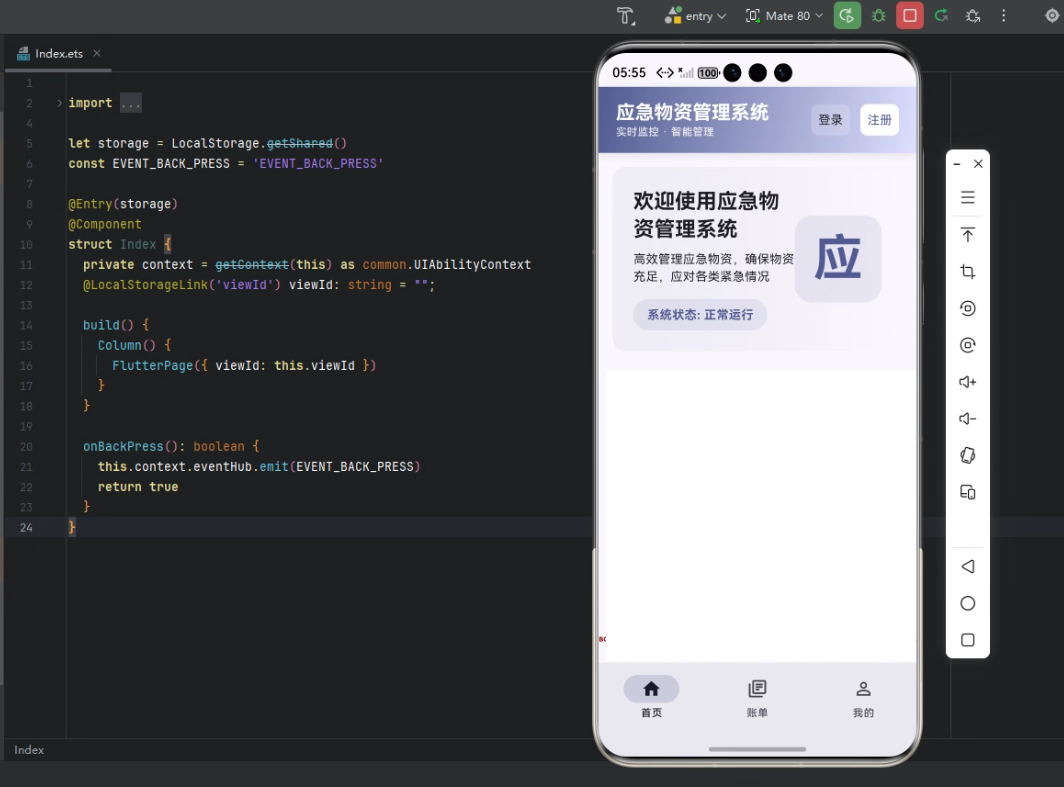The width and height of the screenshot is (1064, 787).
Task: Open the more options kebab menu
Action: click(x=1004, y=16)
